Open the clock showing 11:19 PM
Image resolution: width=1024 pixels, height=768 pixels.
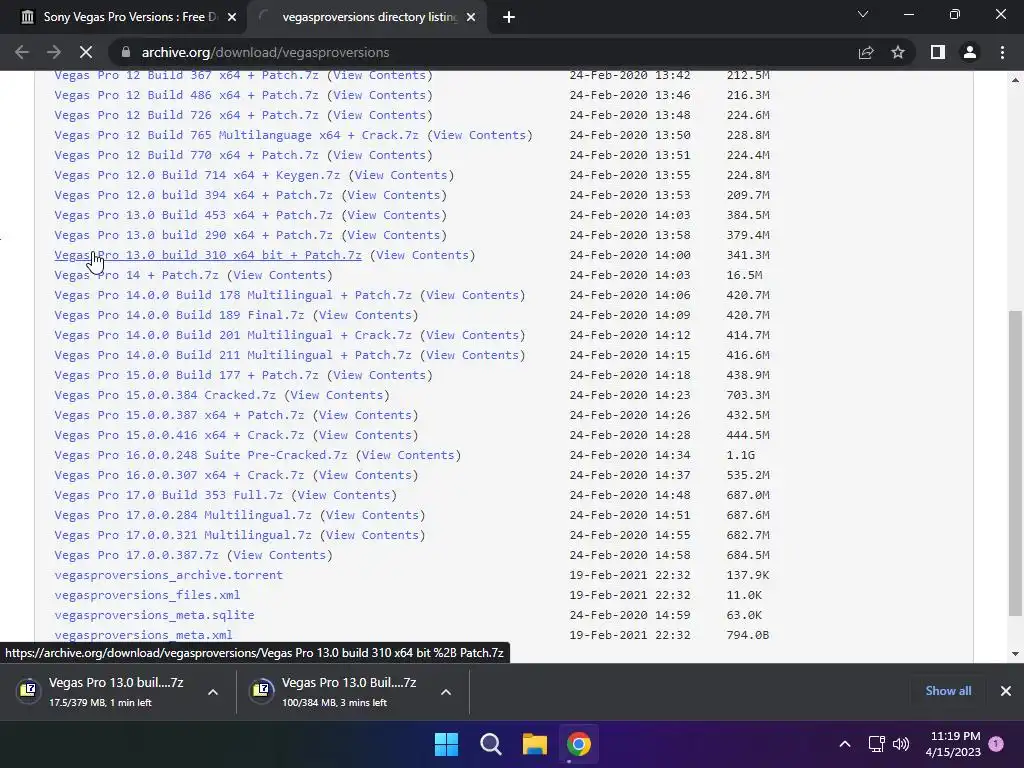(953, 744)
